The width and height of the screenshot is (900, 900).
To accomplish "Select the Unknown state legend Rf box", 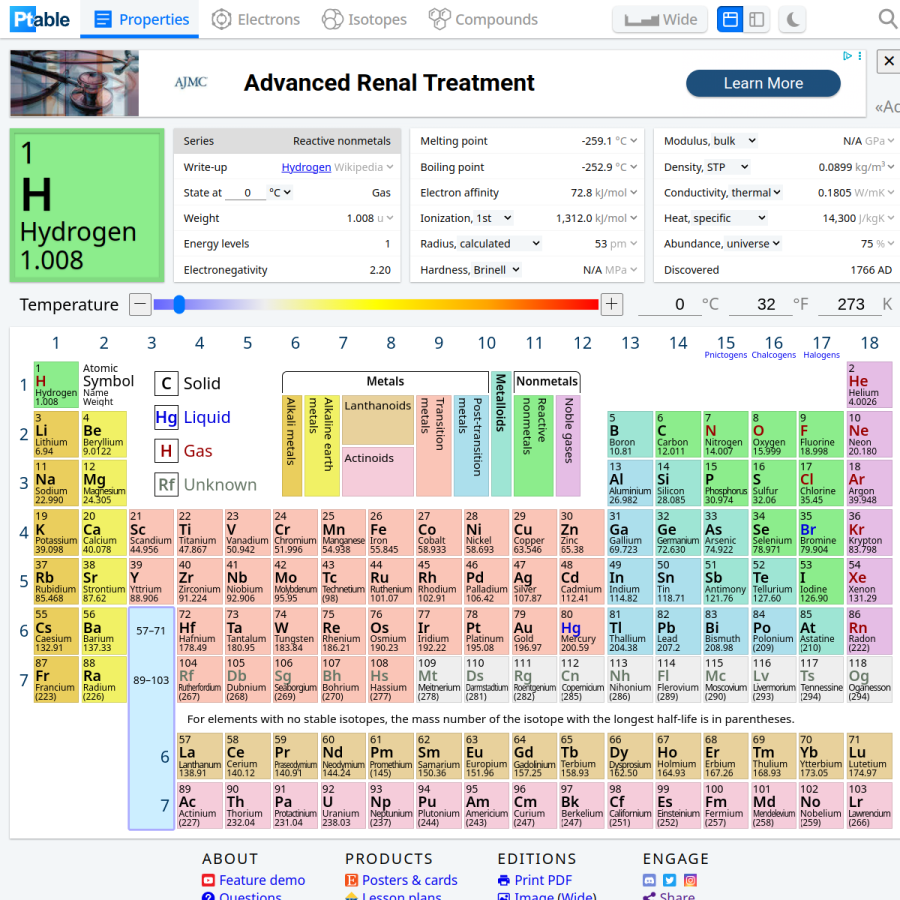I will click(x=166, y=485).
